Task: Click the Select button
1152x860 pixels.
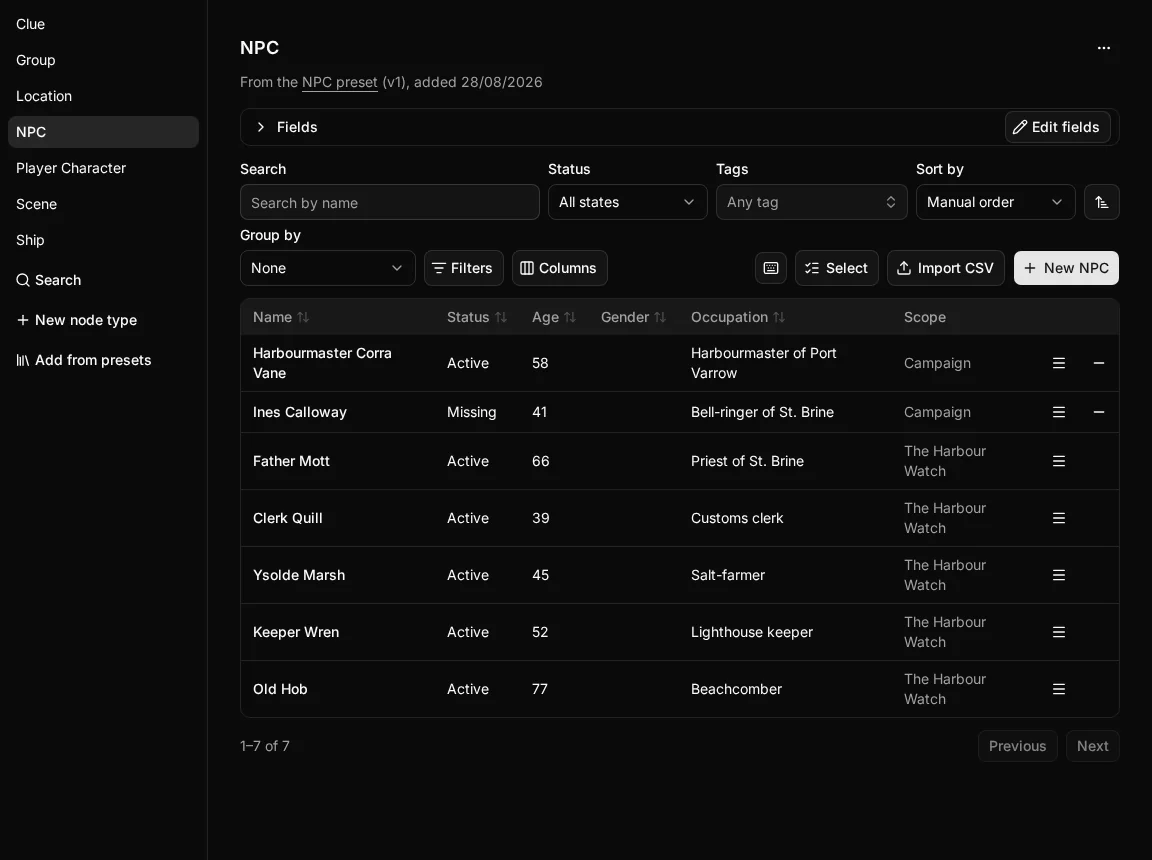Action: (x=836, y=268)
